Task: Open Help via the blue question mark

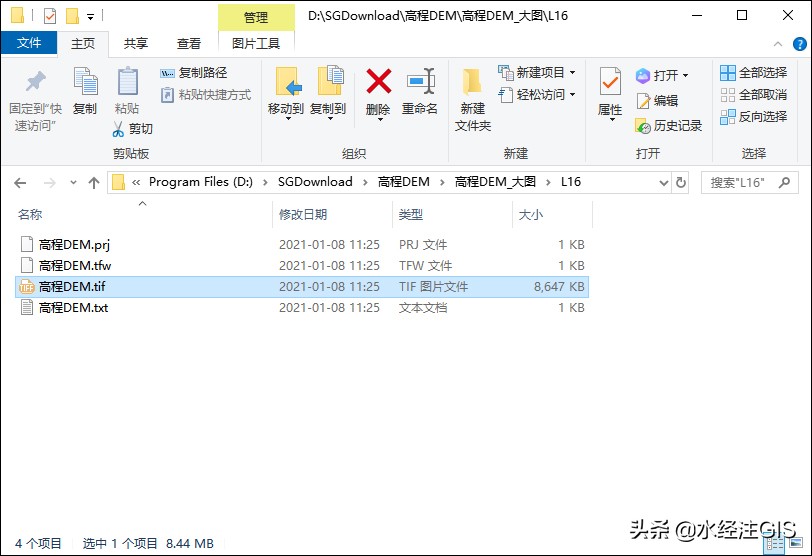Action: click(x=800, y=44)
